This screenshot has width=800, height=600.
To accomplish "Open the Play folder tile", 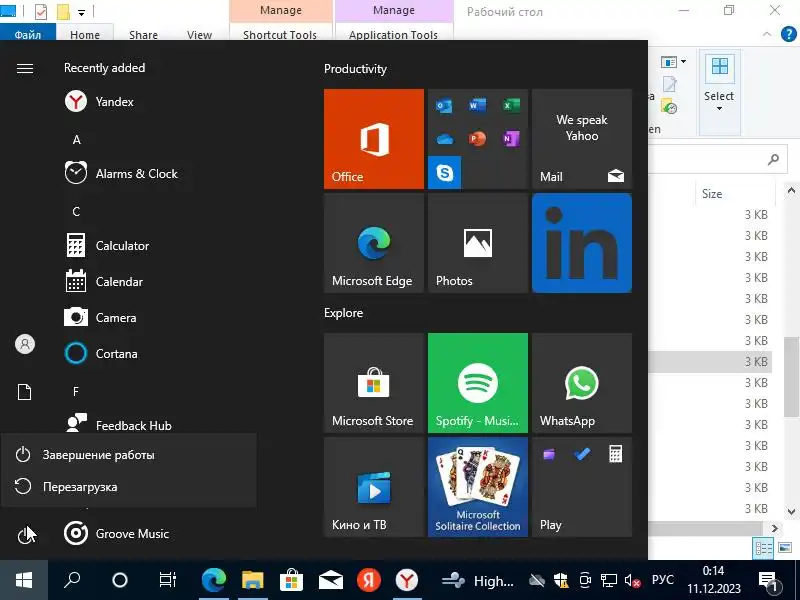I will click(582, 487).
